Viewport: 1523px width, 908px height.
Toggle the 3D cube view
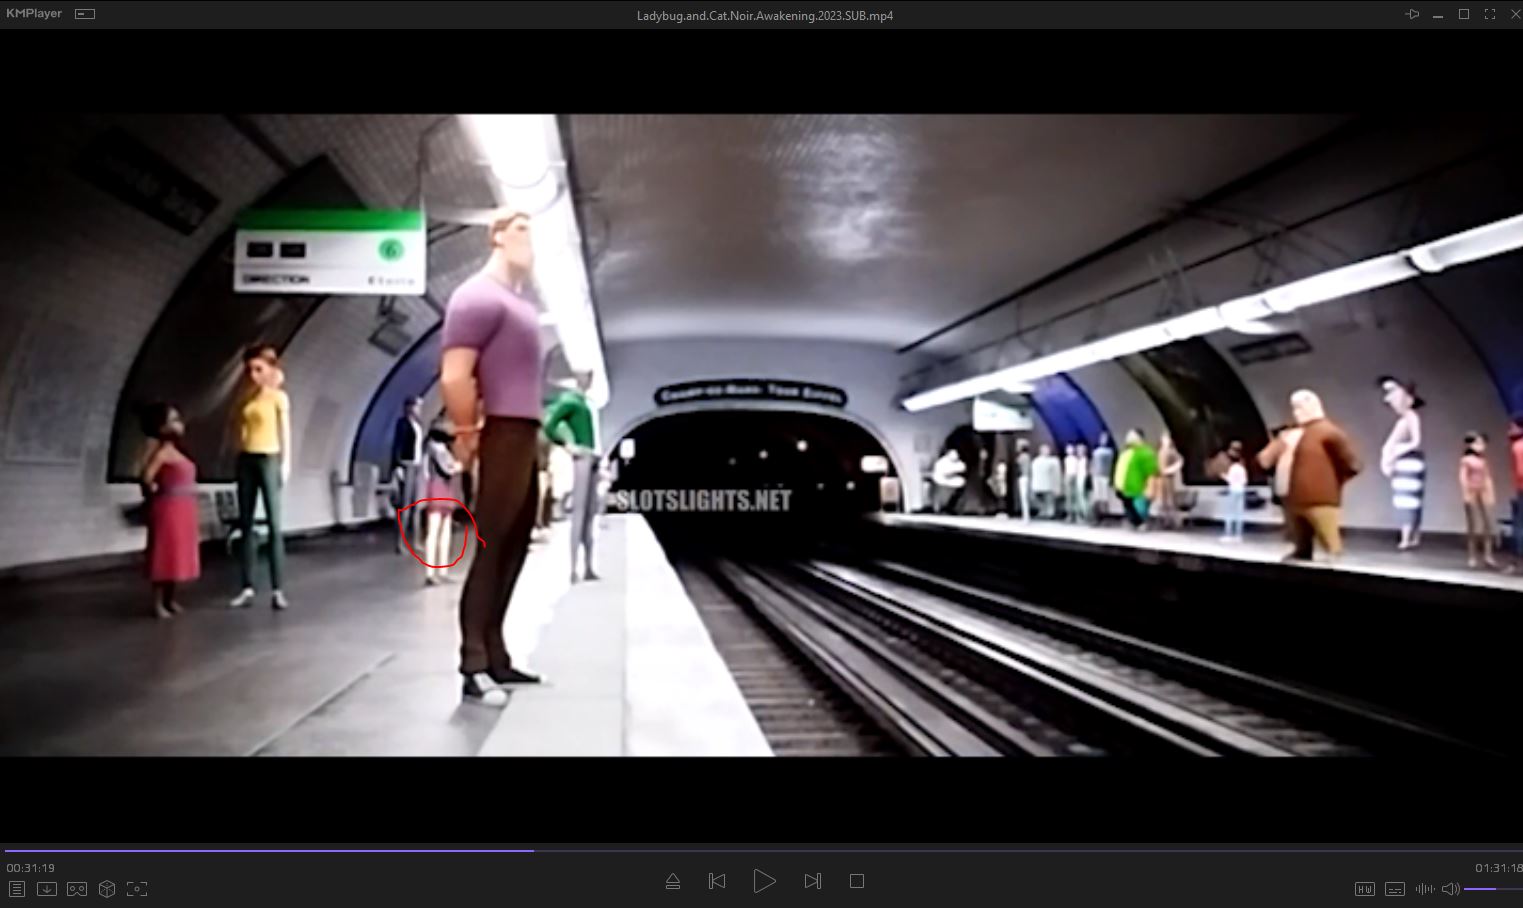pyautogui.click(x=107, y=889)
